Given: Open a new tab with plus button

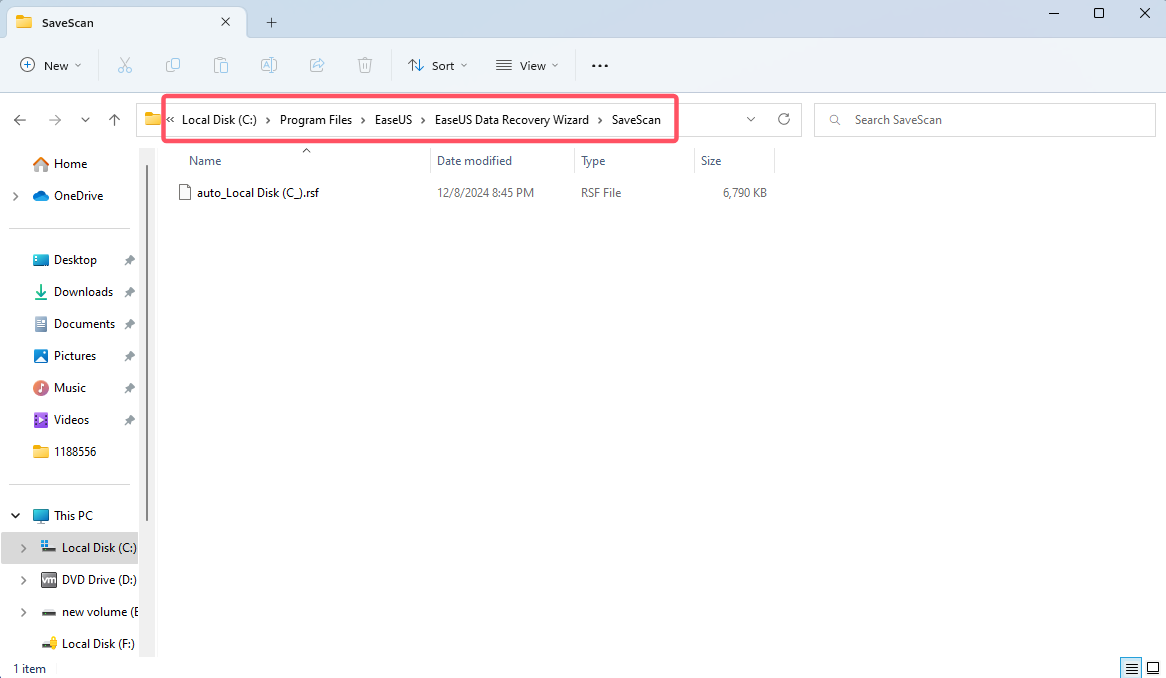Looking at the screenshot, I should tap(271, 22).
